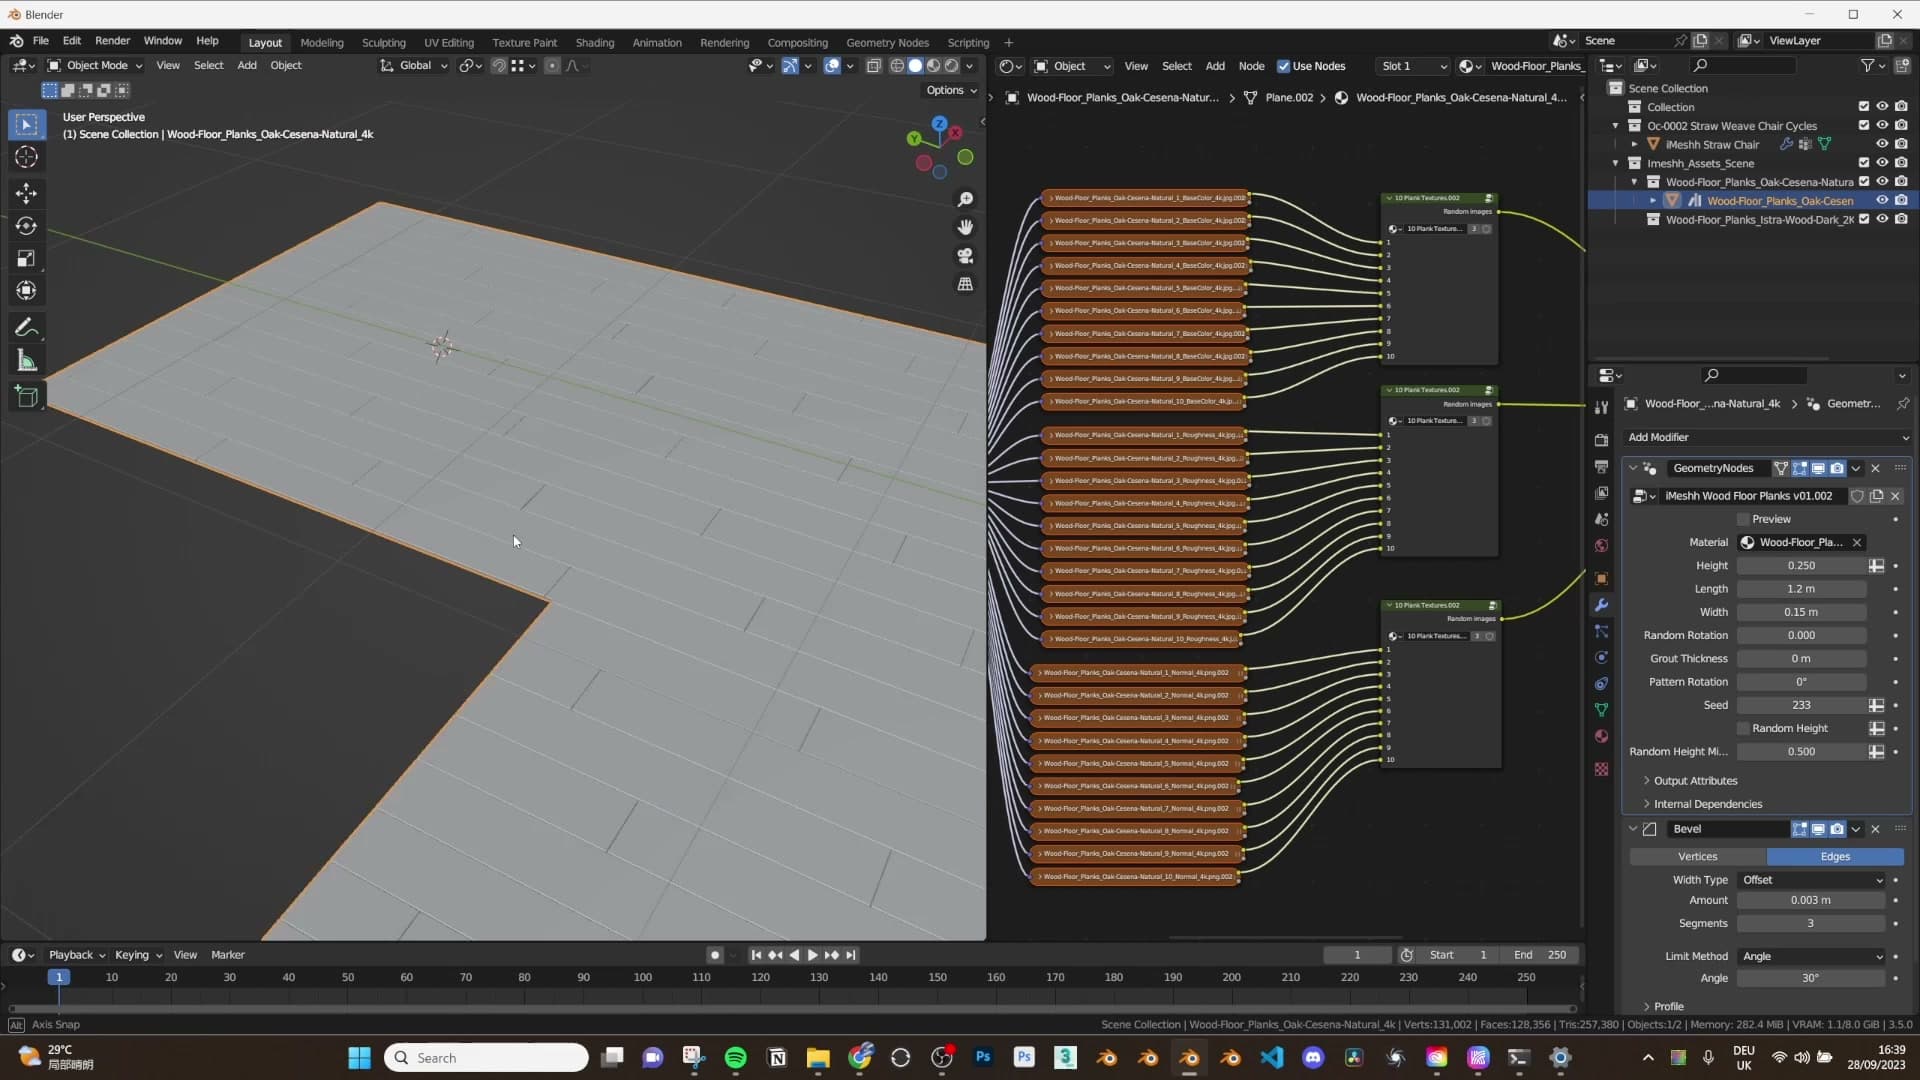
Task: Click the Bevel Amount field 0.003 m
Action: pyautogui.click(x=1810, y=901)
